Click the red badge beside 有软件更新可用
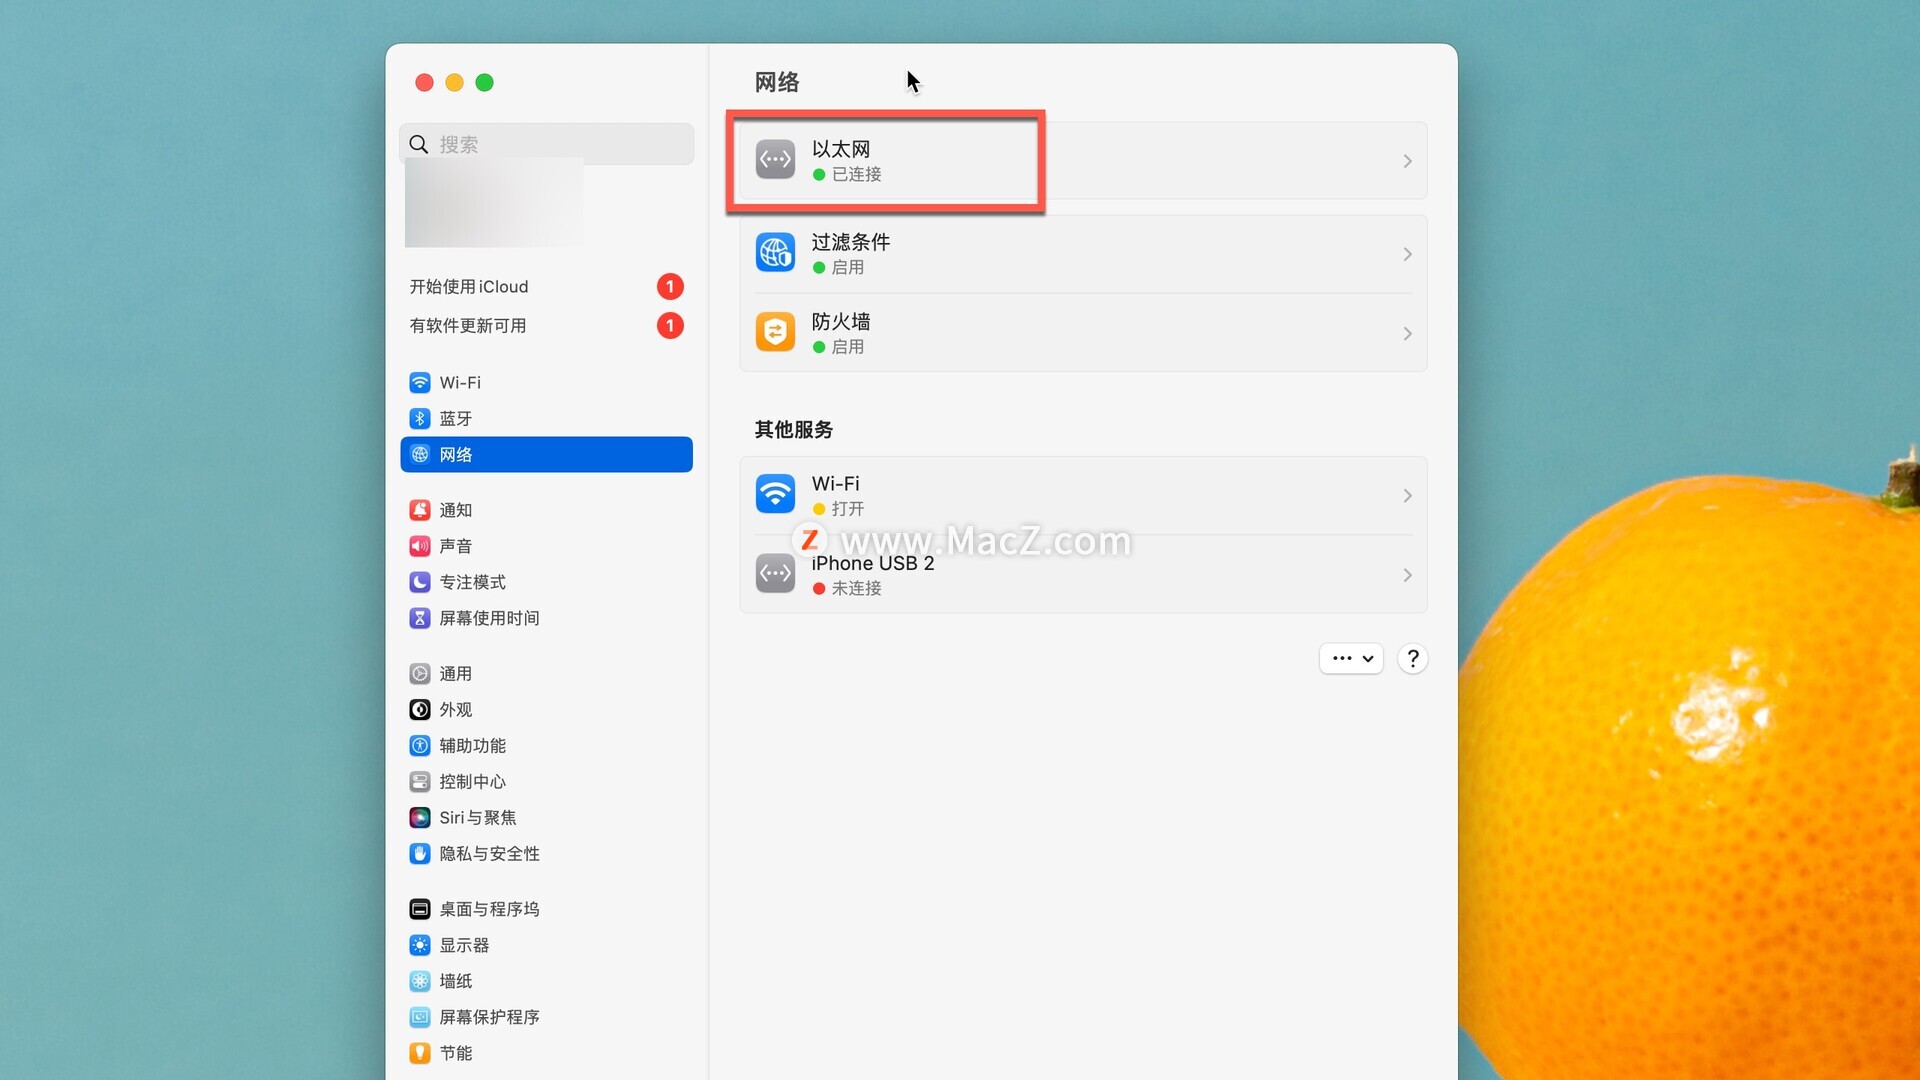The image size is (1920, 1080). click(x=670, y=326)
